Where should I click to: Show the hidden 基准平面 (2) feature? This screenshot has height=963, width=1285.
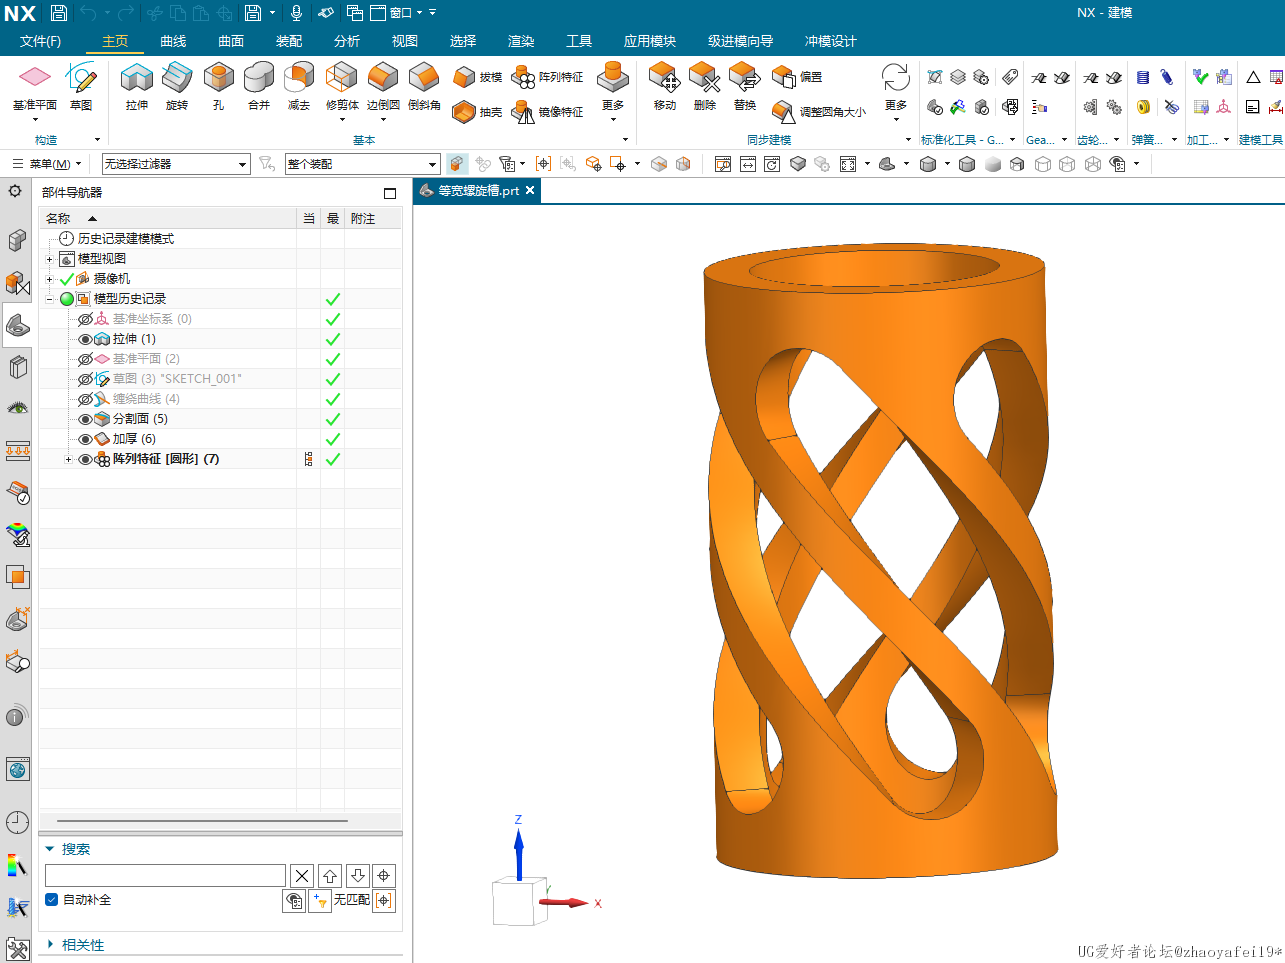tap(85, 359)
